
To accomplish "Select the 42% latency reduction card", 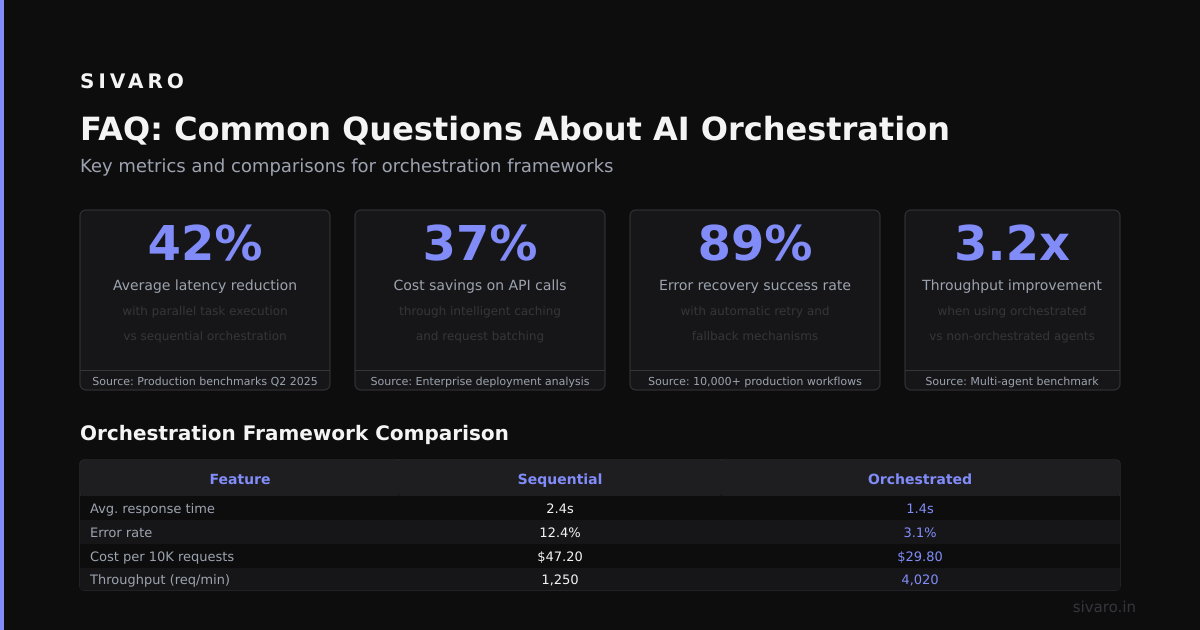I will click(x=205, y=300).
